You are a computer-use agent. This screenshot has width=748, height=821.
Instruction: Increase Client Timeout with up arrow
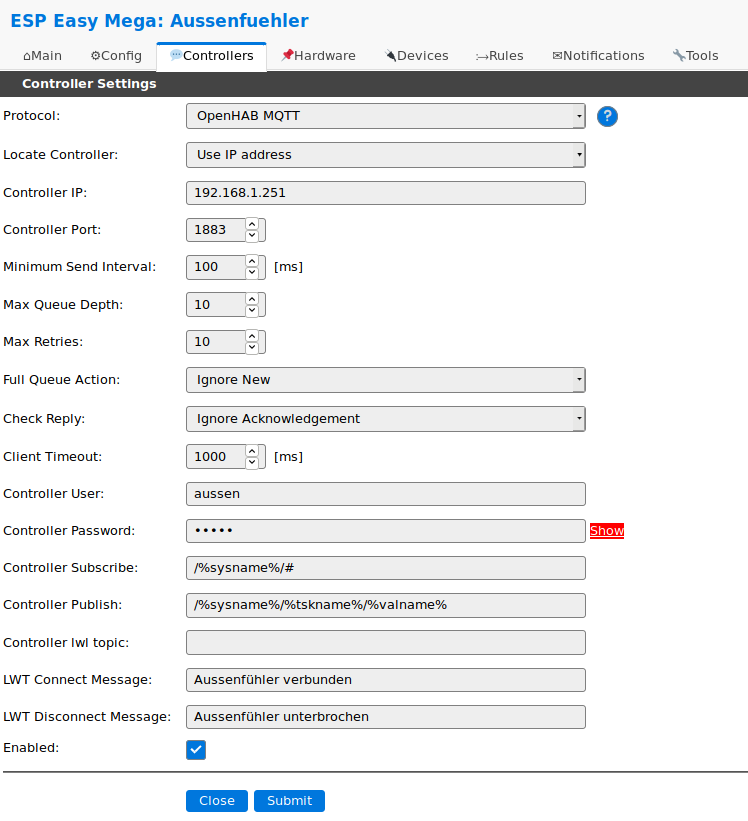point(252,451)
